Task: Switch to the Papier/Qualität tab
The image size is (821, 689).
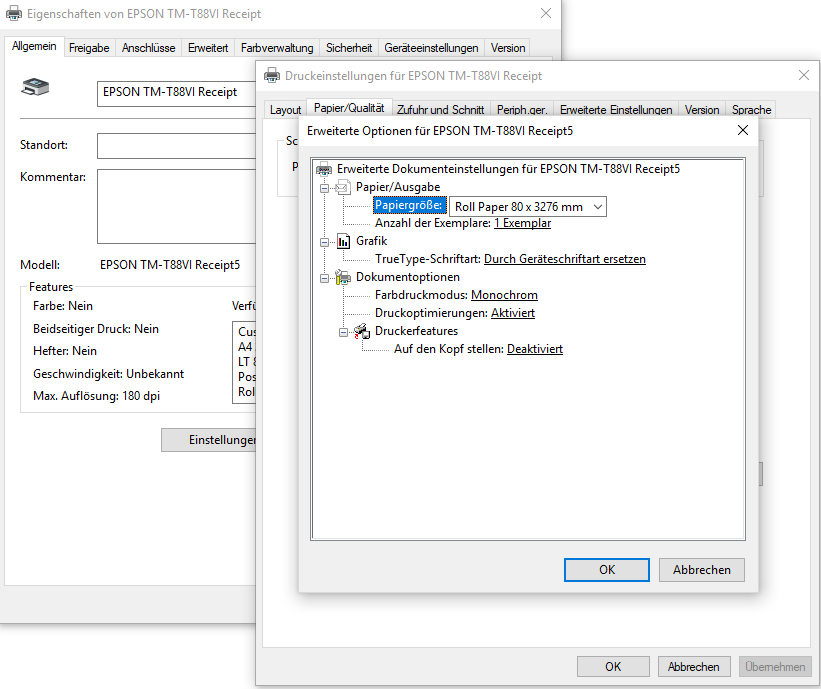Action: pyautogui.click(x=349, y=108)
